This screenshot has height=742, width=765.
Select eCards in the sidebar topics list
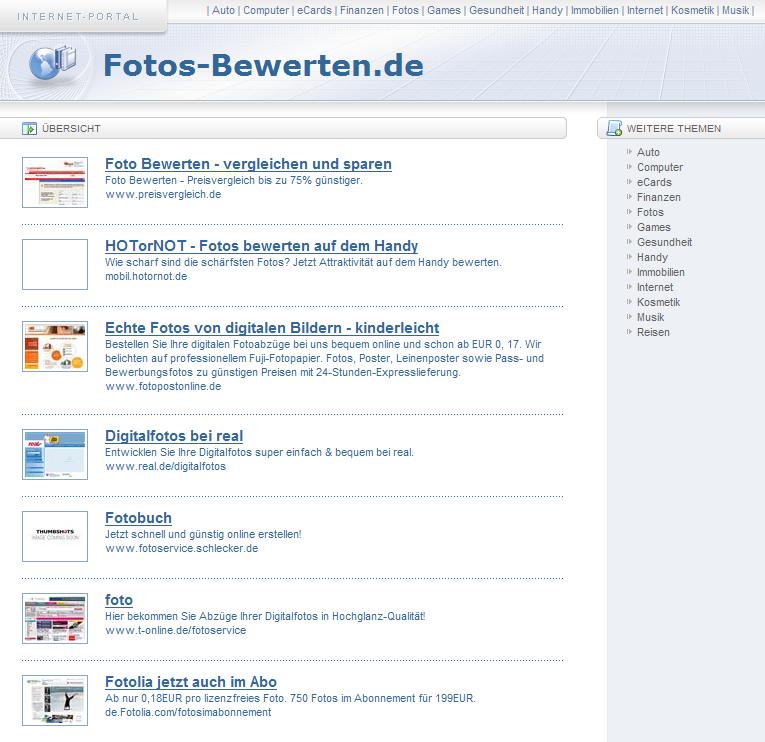654,182
